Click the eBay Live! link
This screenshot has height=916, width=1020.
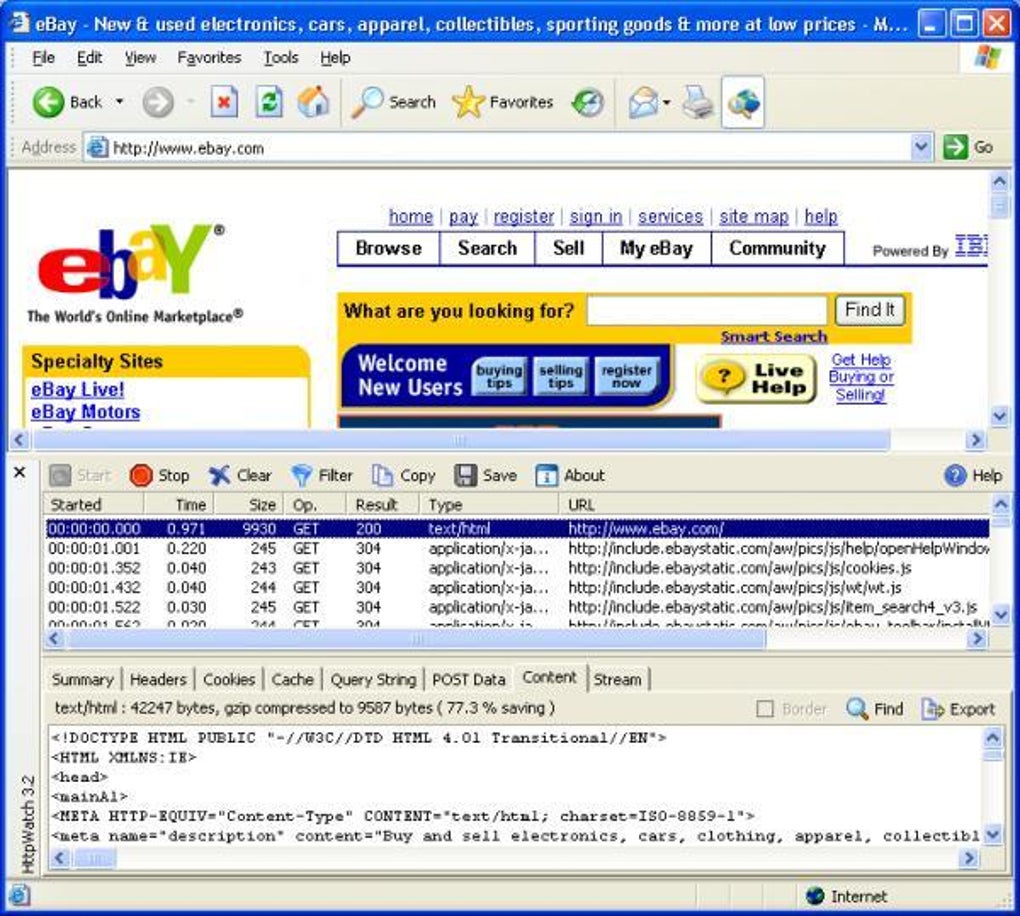[77, 390]
